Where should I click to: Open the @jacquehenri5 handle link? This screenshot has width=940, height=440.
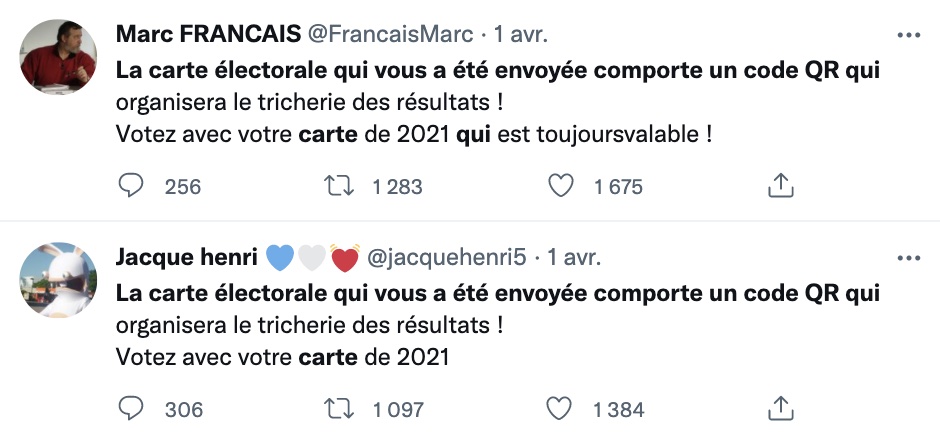pyautogui.click(x=447, y=258)
